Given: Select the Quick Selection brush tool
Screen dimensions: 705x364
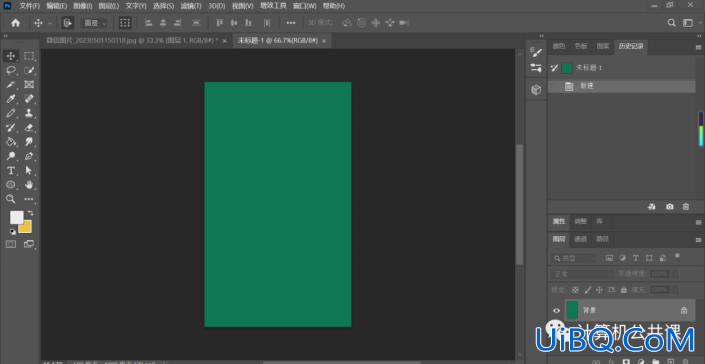Looking at the screenshot, I should (x=29, y=71).
